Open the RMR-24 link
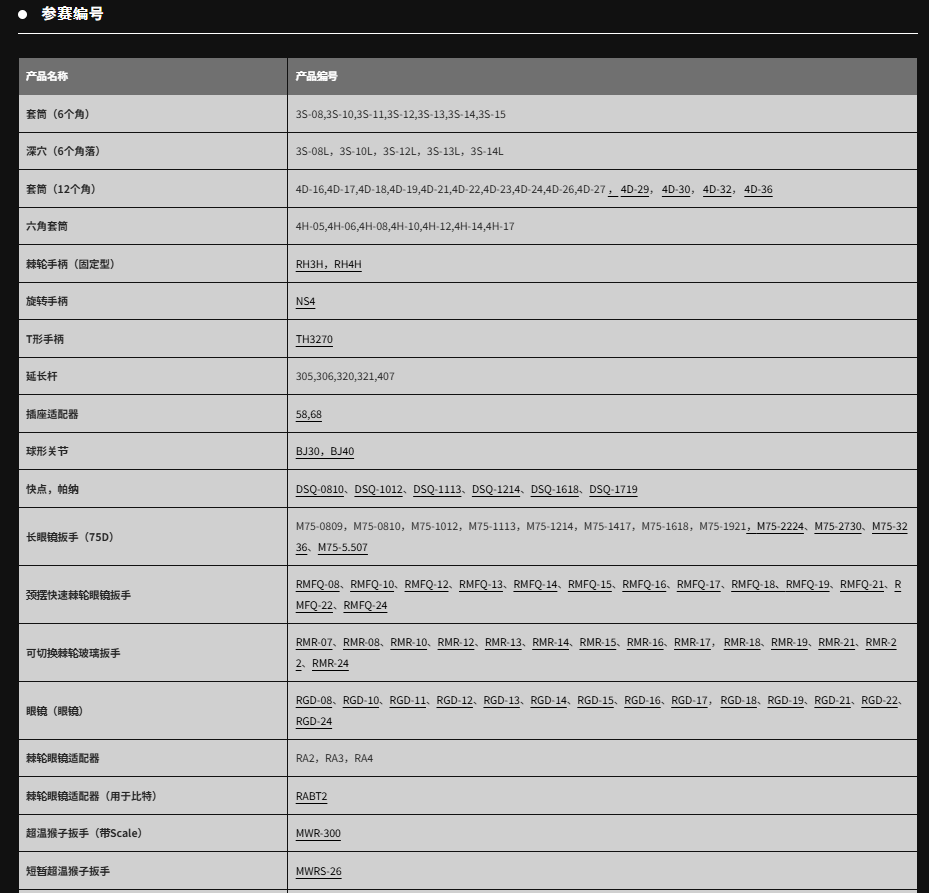The width and height of the screenshot is (929, 893). click(x=330, y=663)
